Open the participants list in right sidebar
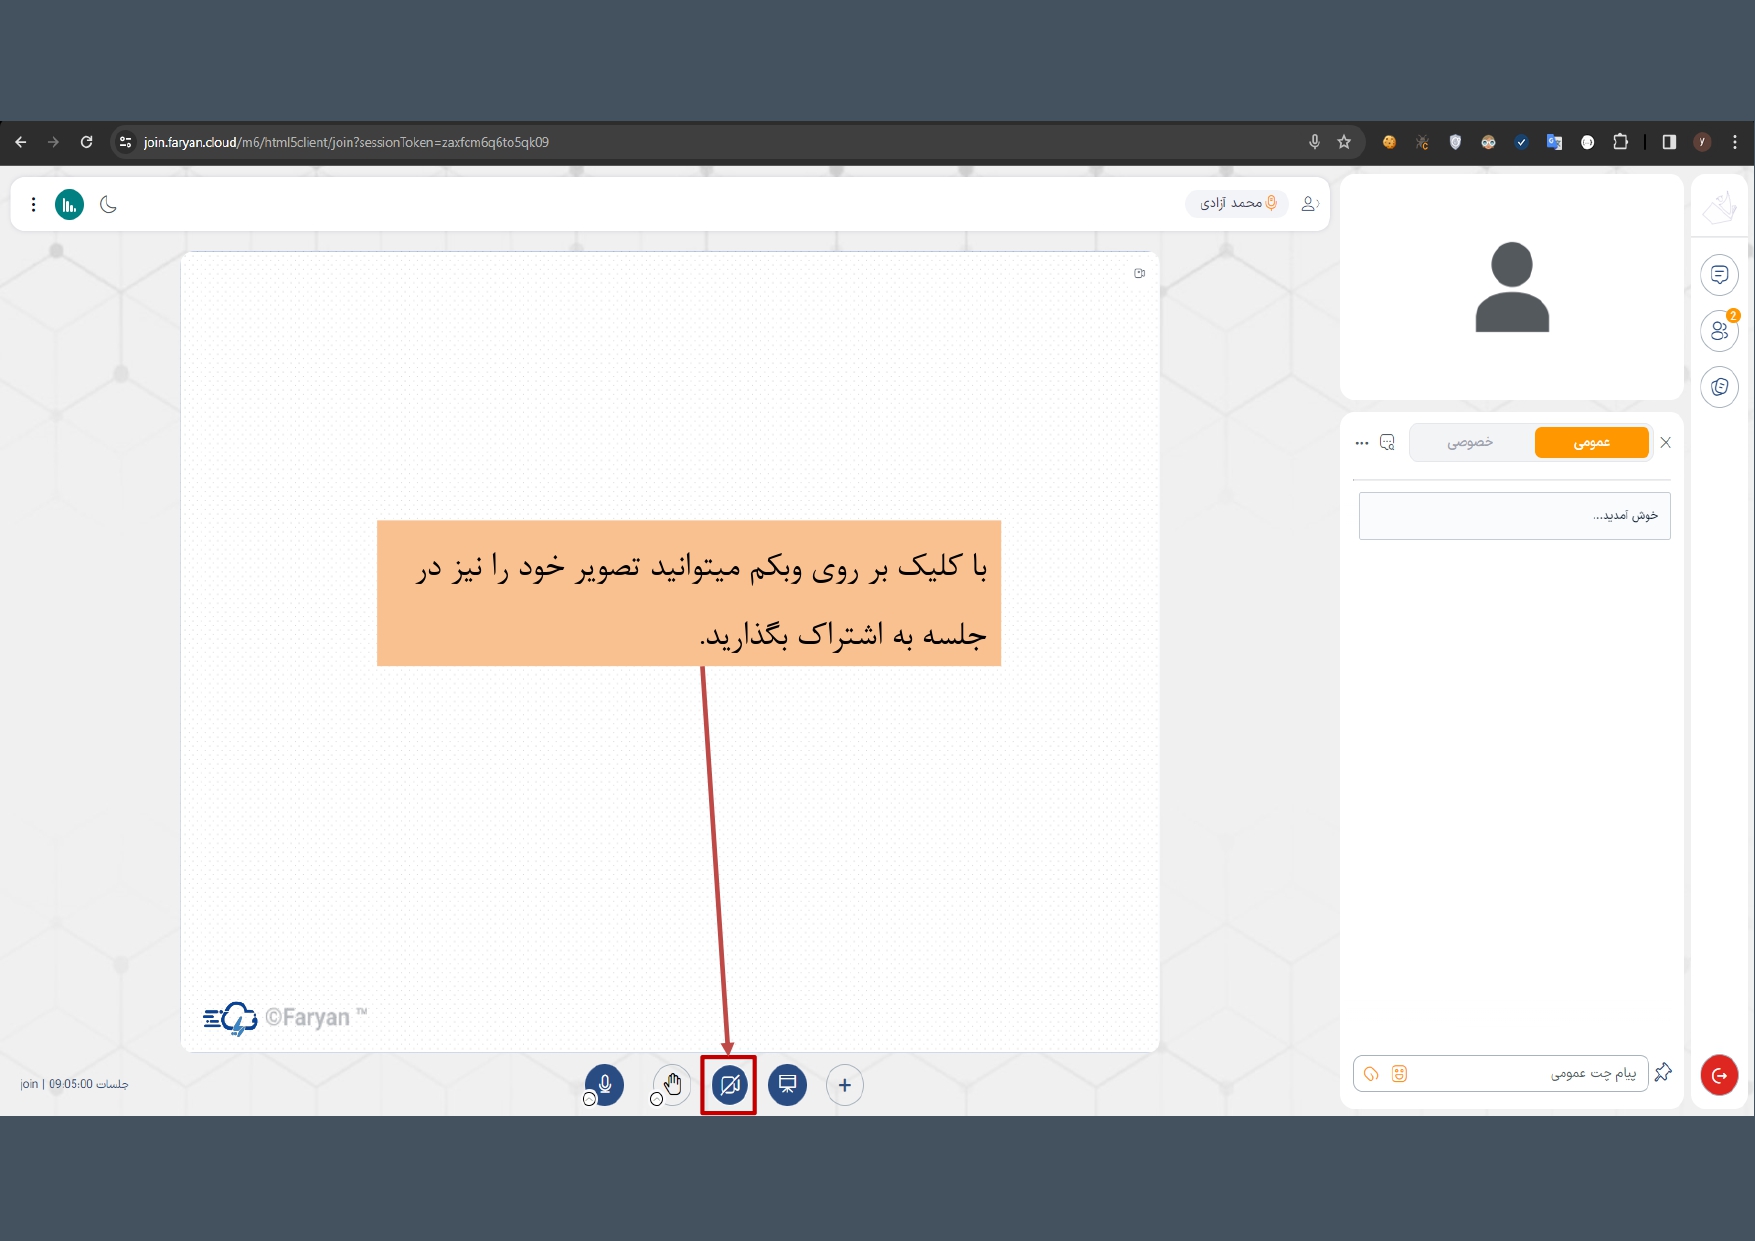Screen dimensions: 1755x1241 point(1719,331)
